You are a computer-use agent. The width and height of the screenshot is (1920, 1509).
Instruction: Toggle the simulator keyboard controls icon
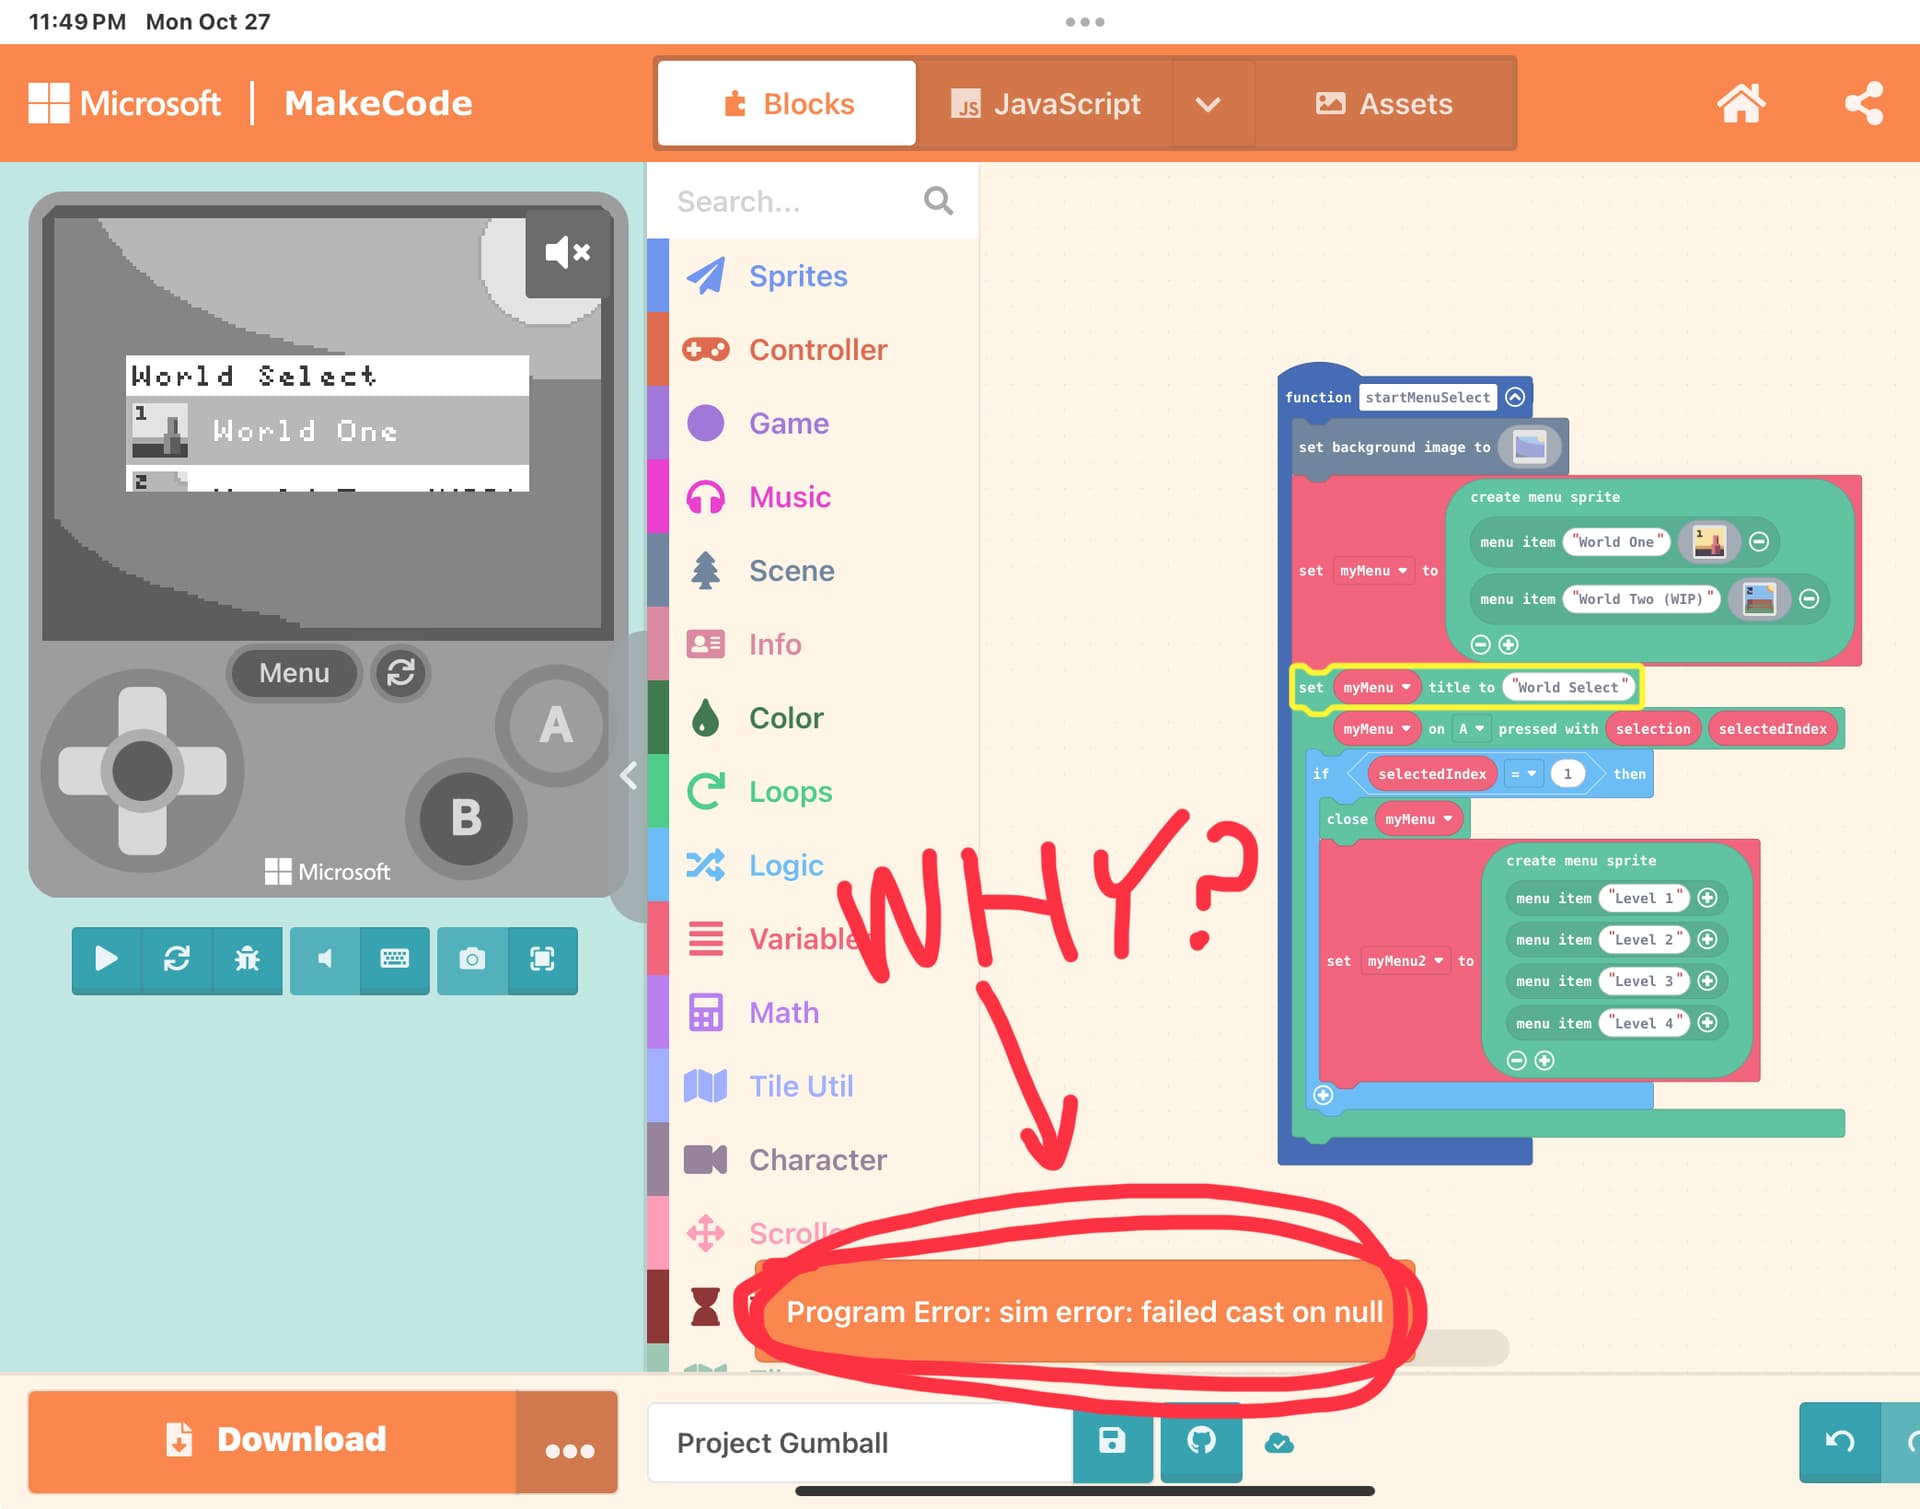[x=395, y=960]
